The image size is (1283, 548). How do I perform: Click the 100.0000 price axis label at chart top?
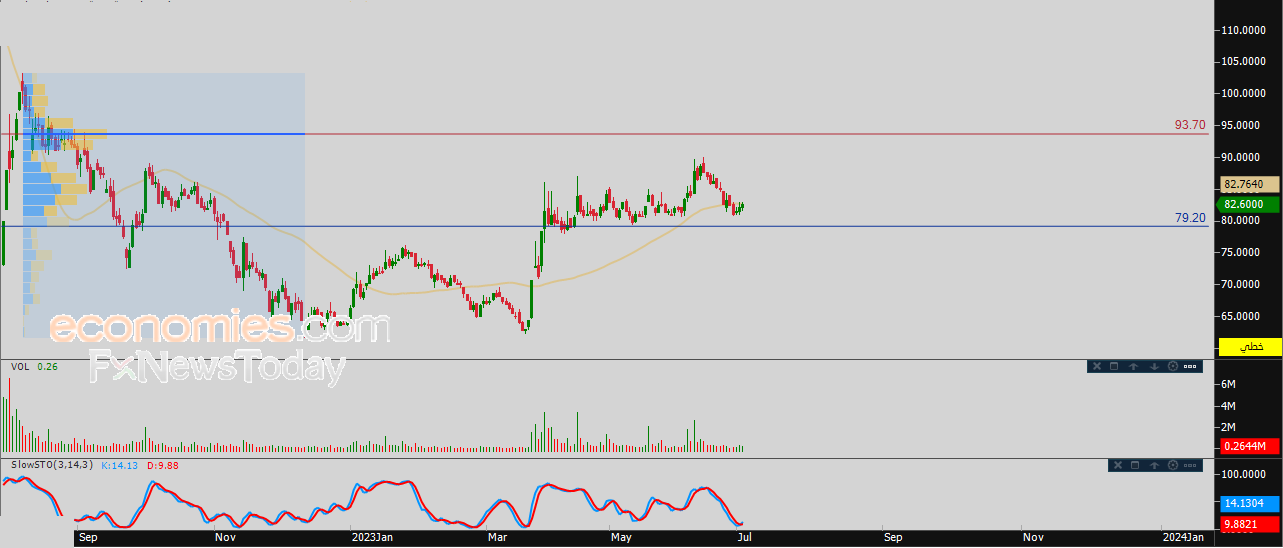(x=1245, y=94)
